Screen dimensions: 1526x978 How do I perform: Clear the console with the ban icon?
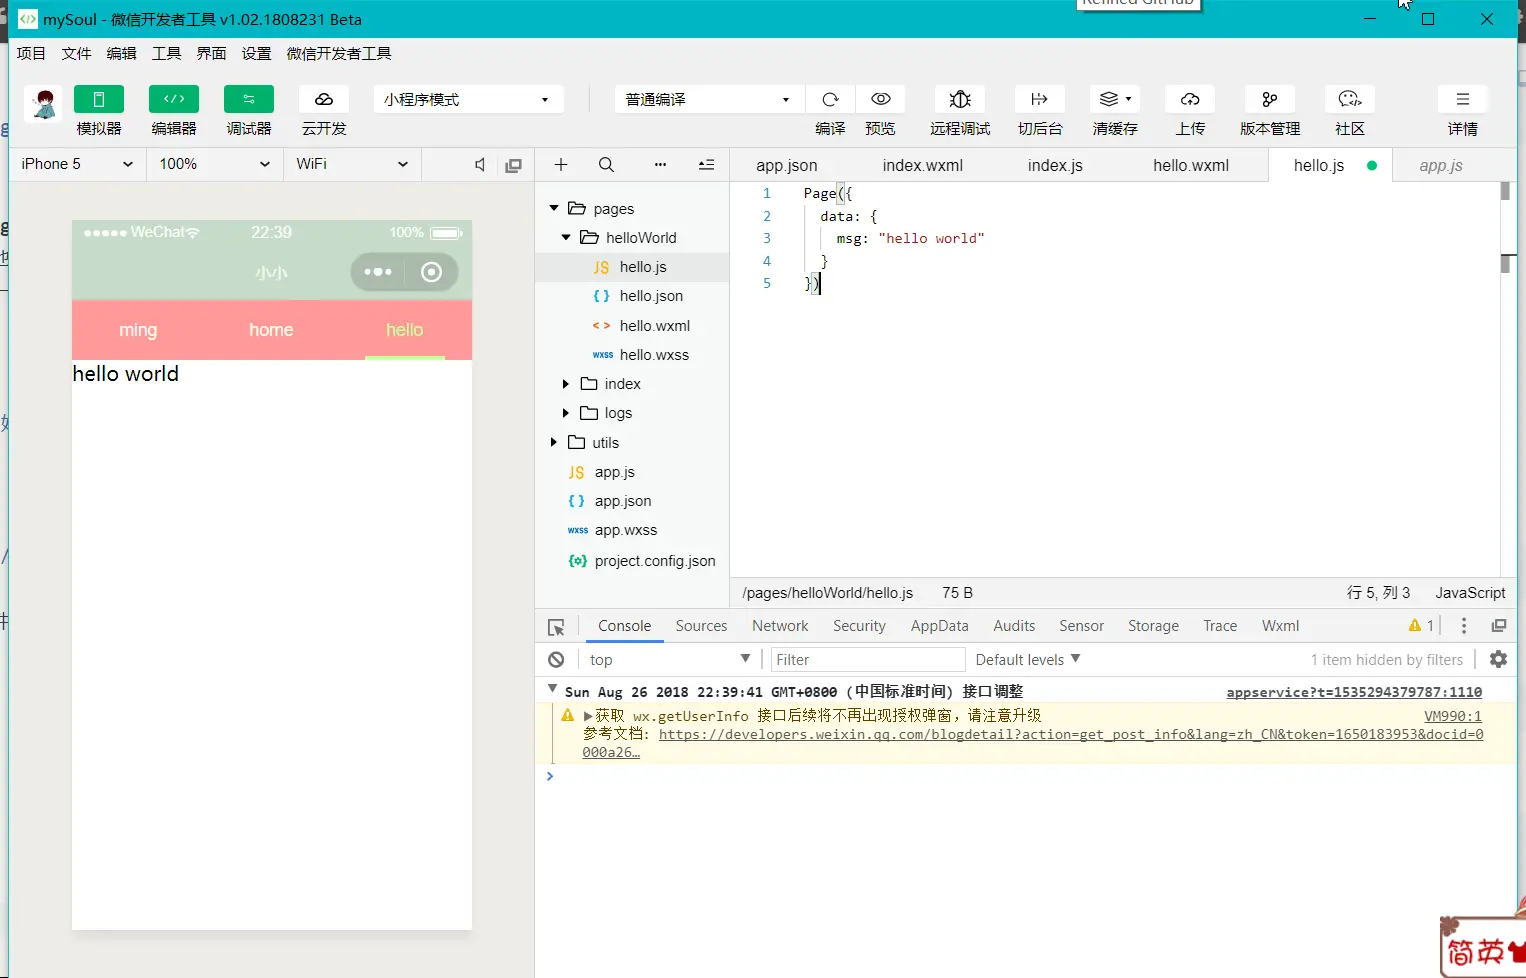[x=556, y=659]
